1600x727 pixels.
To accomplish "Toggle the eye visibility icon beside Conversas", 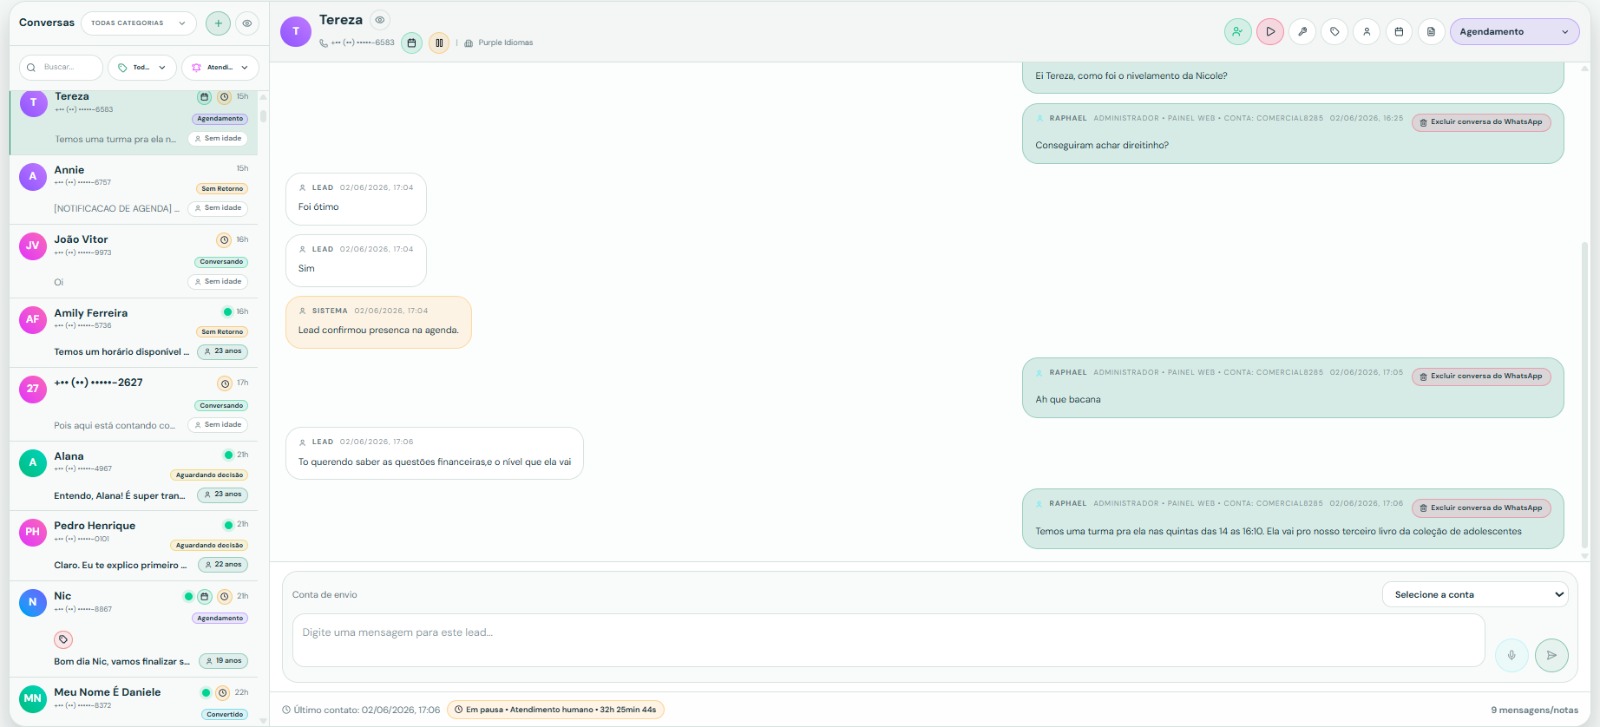I will tap(247, 23).
